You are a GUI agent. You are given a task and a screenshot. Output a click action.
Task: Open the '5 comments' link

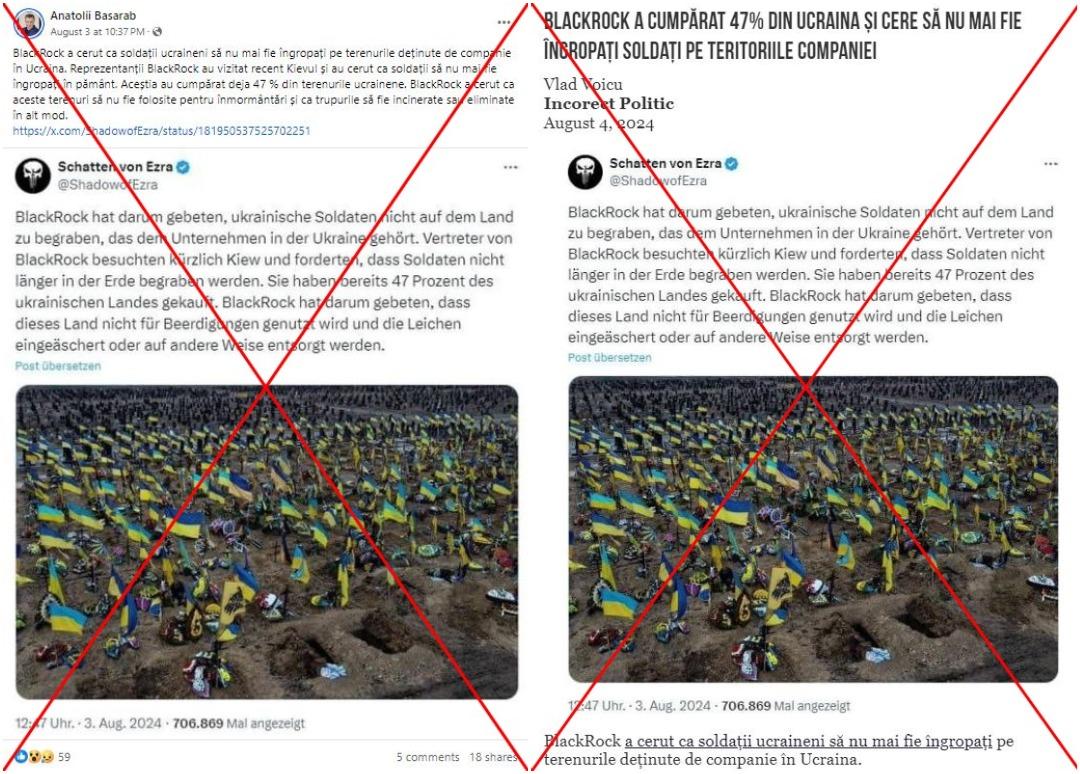(428, 757)
